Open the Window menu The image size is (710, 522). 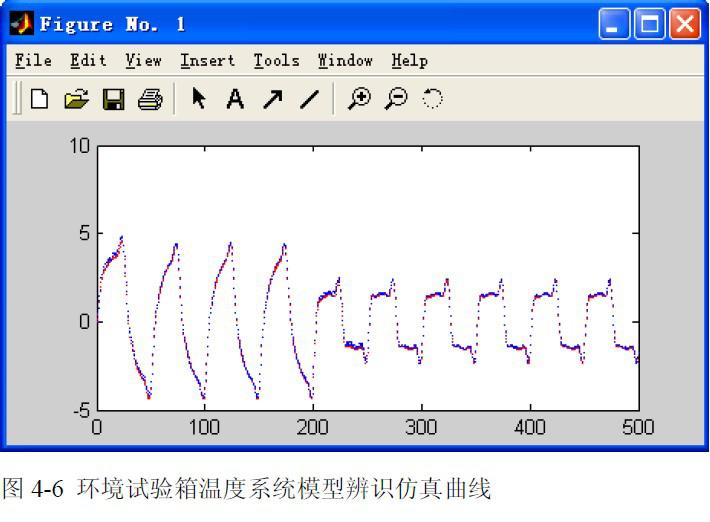tap(345, 61)
